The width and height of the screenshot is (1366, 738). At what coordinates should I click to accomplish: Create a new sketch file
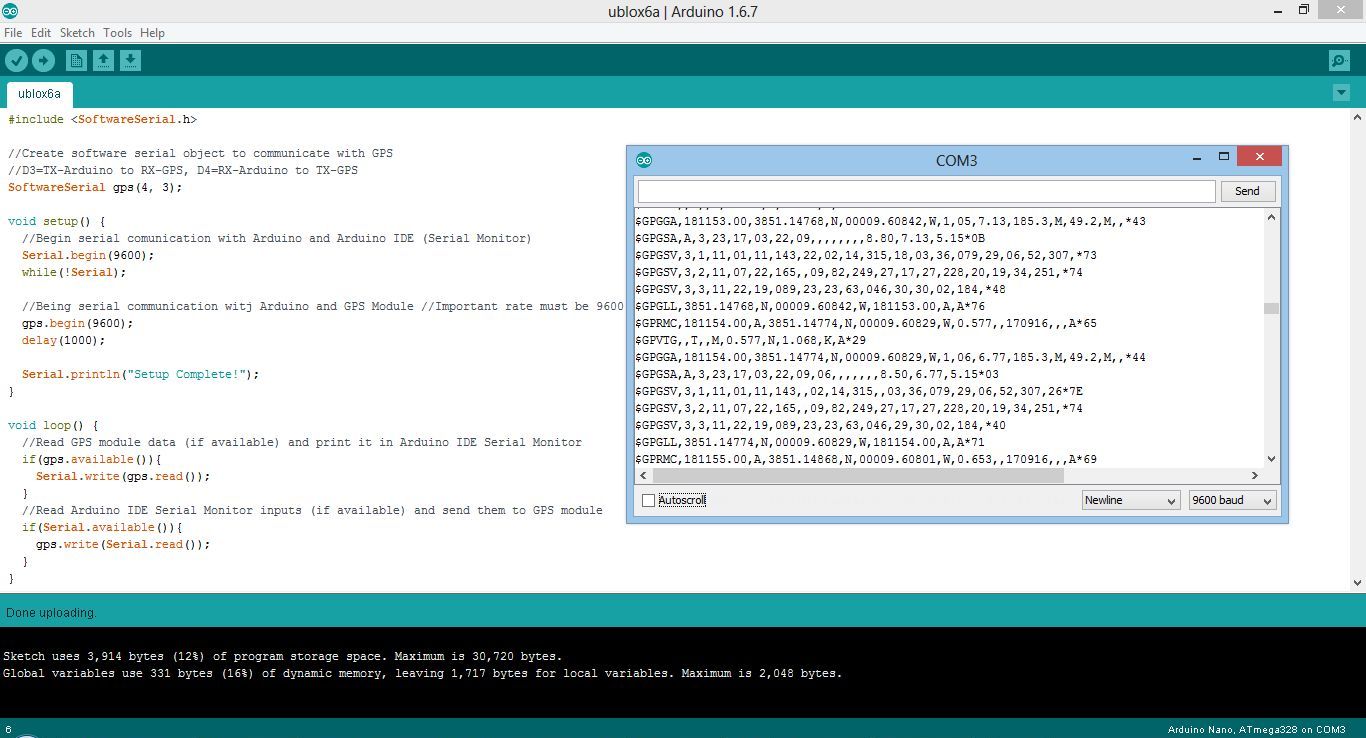point(76,61)
